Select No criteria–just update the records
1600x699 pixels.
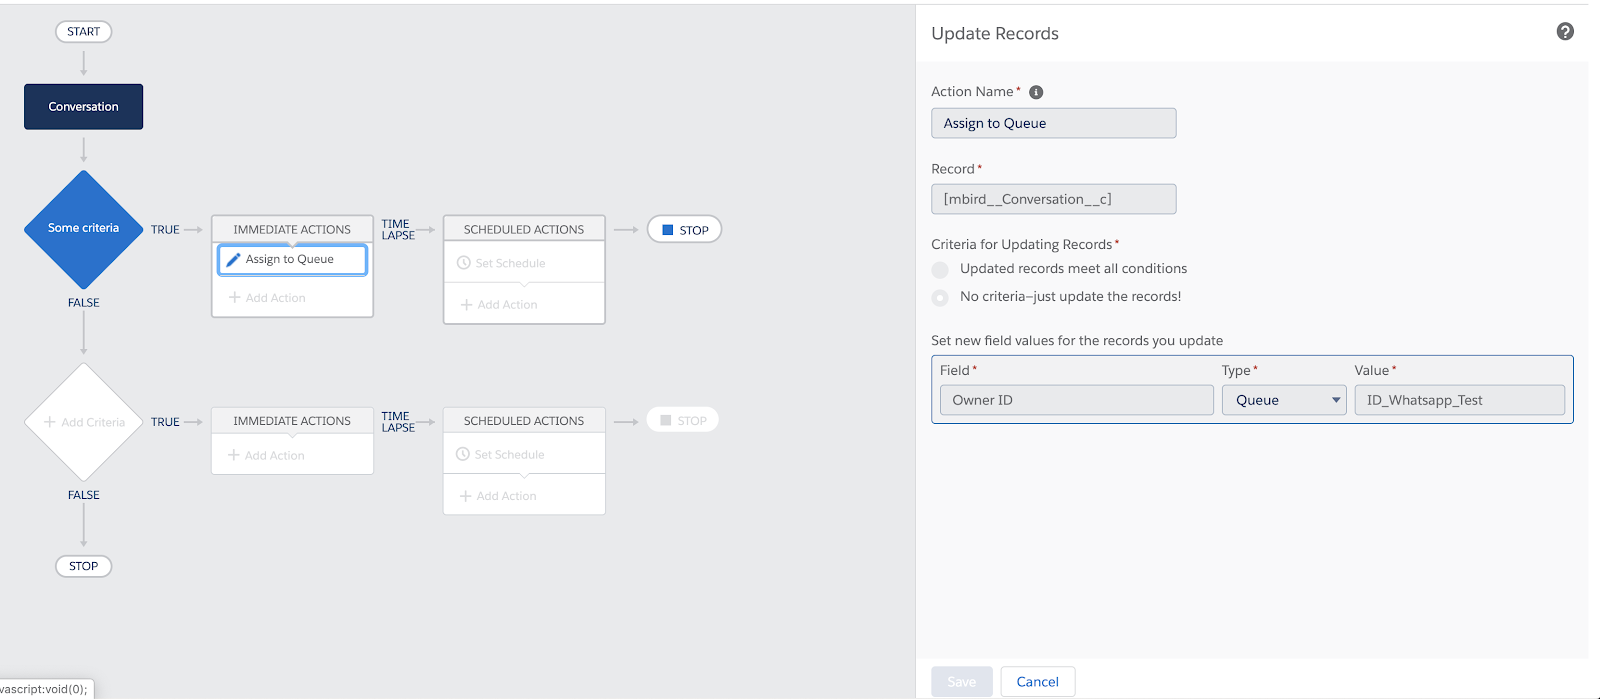tap(940, 297)
